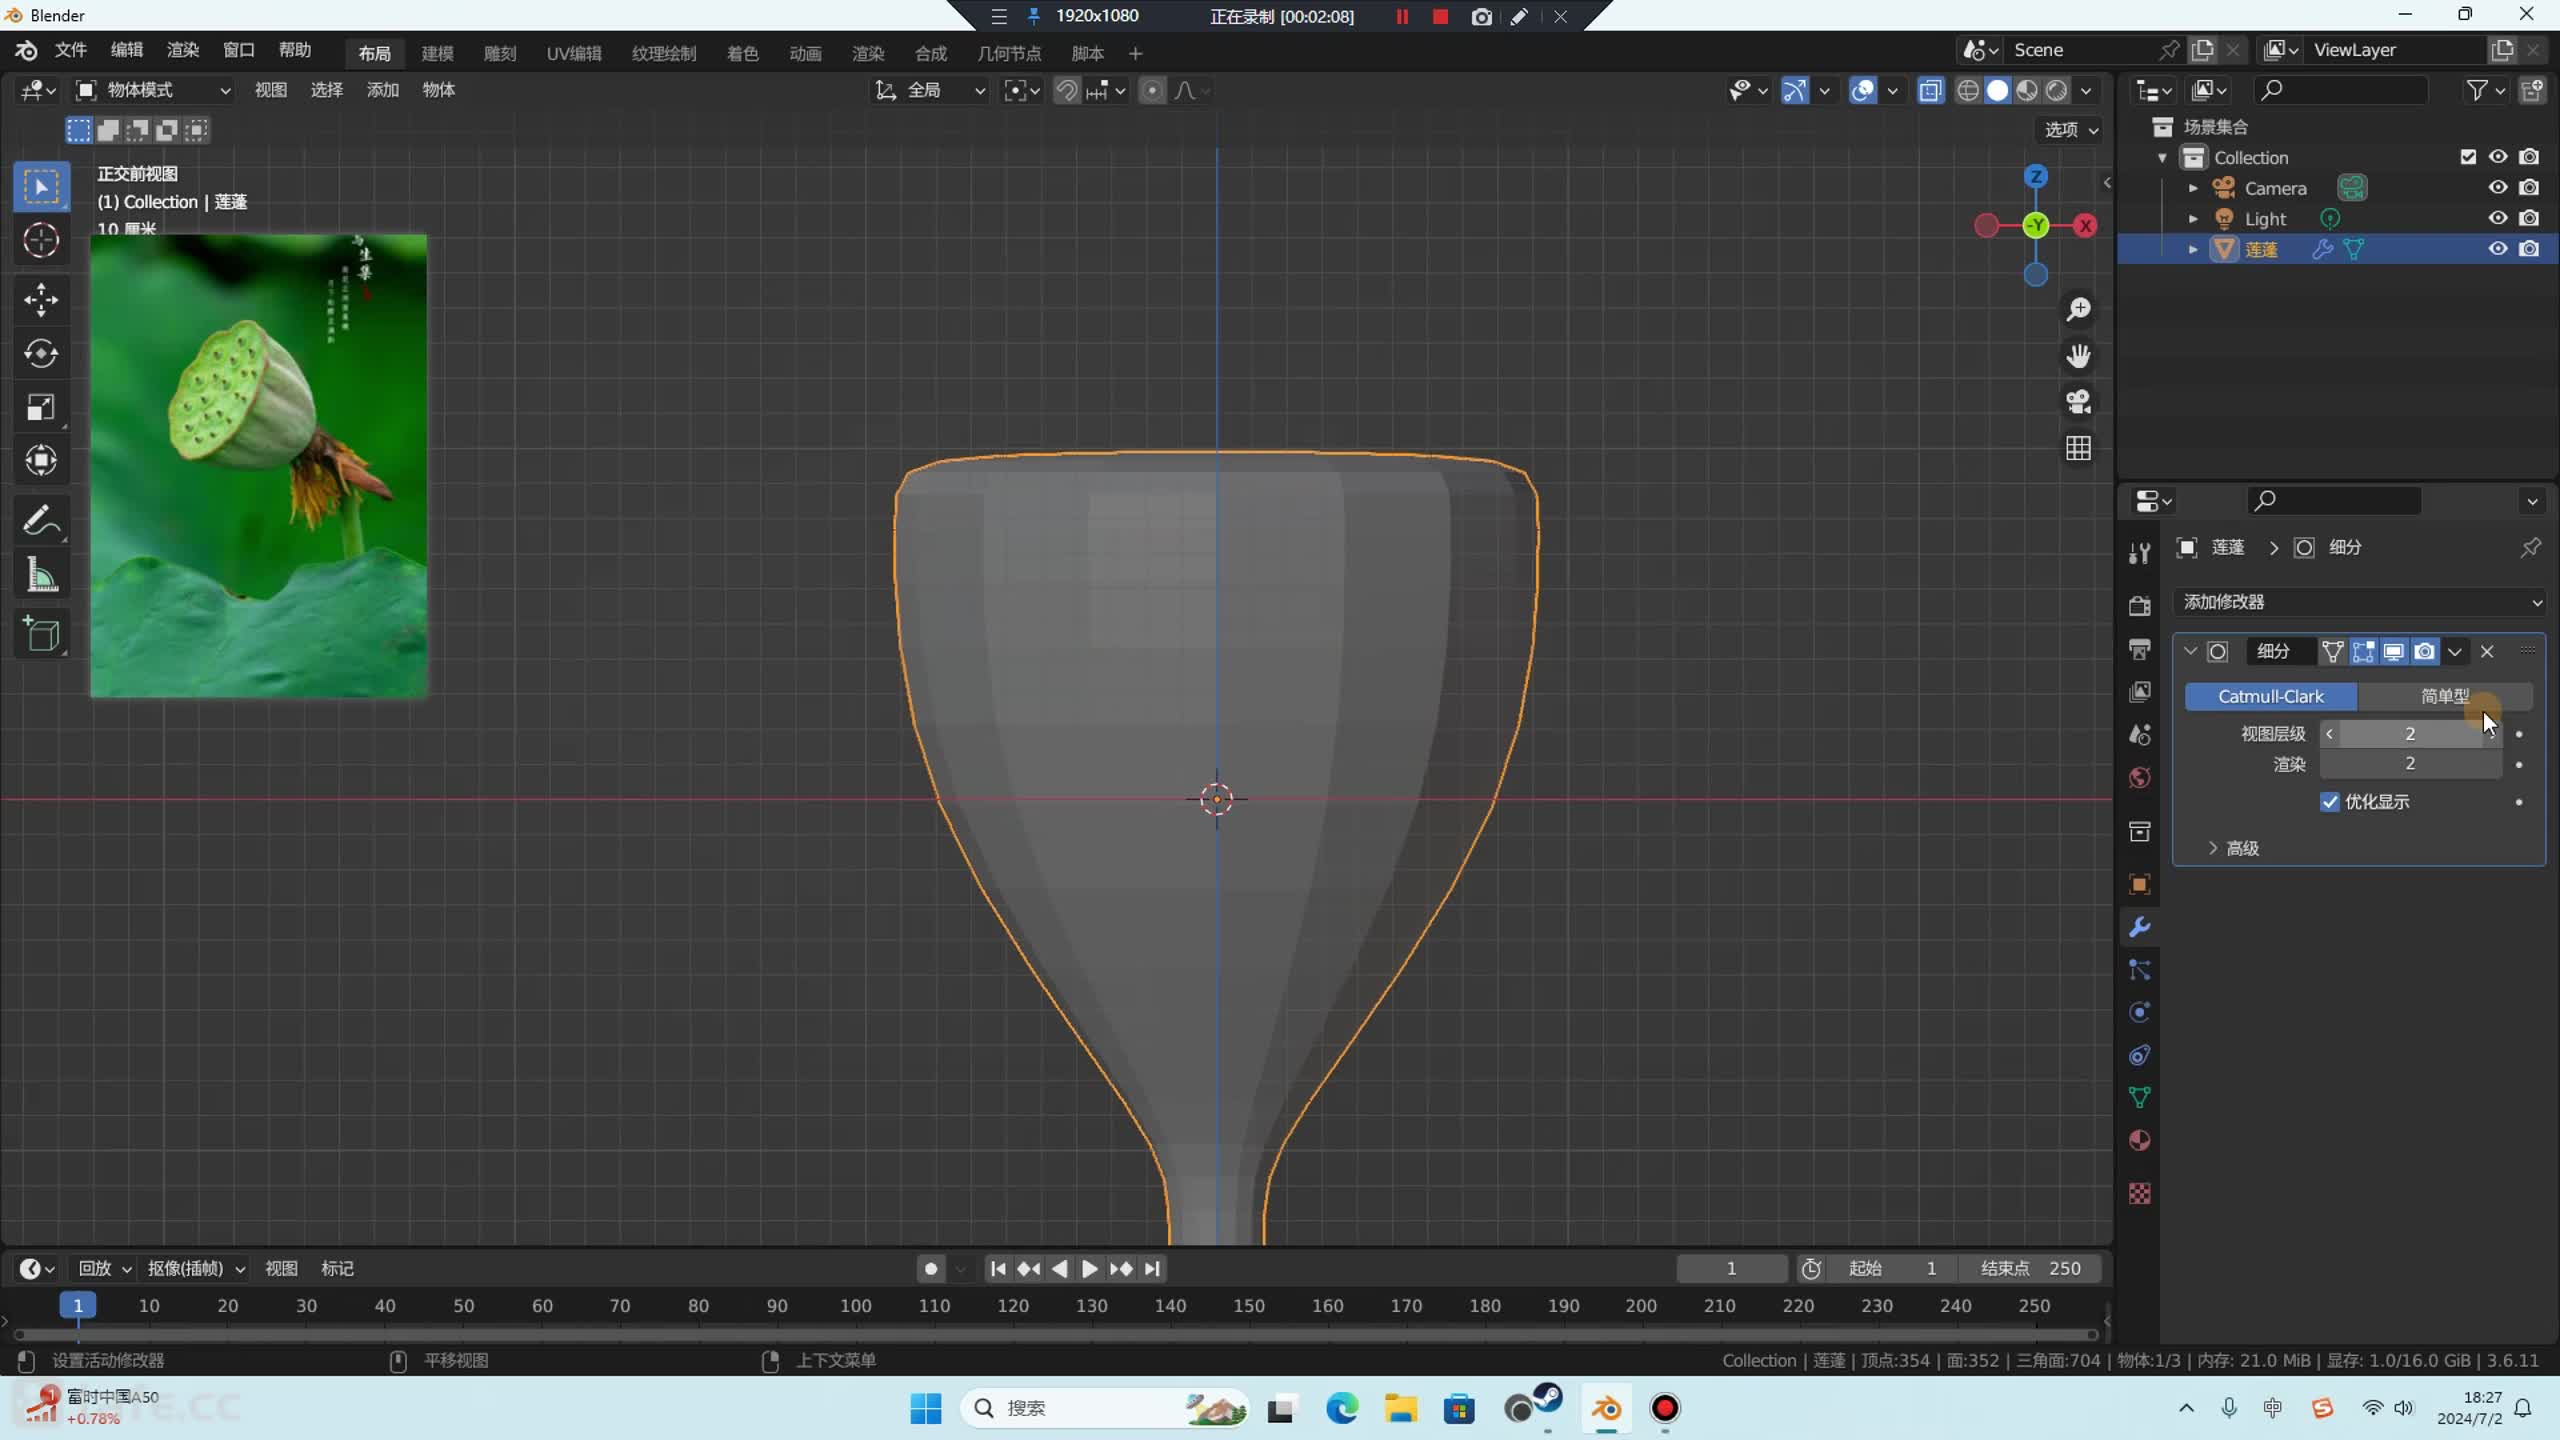The height and width of the screenshot is (1440, 2560).
Task: Open the 编辑 menu
Action: tap(126, 51)
